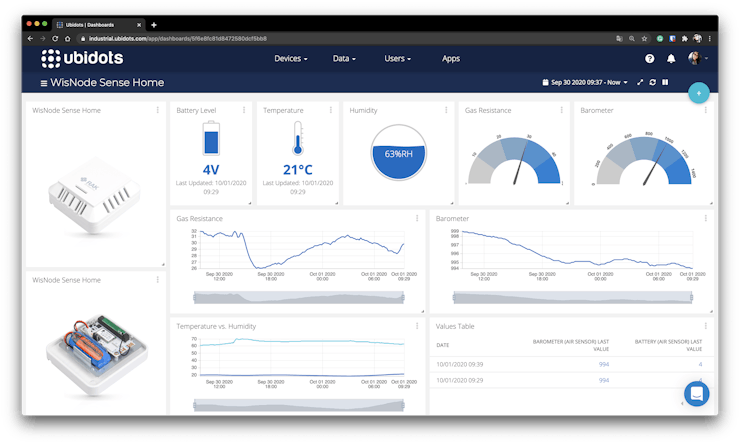
Task: Enter fullscreen dashboard mode
Action: click(x=640, y=82)
